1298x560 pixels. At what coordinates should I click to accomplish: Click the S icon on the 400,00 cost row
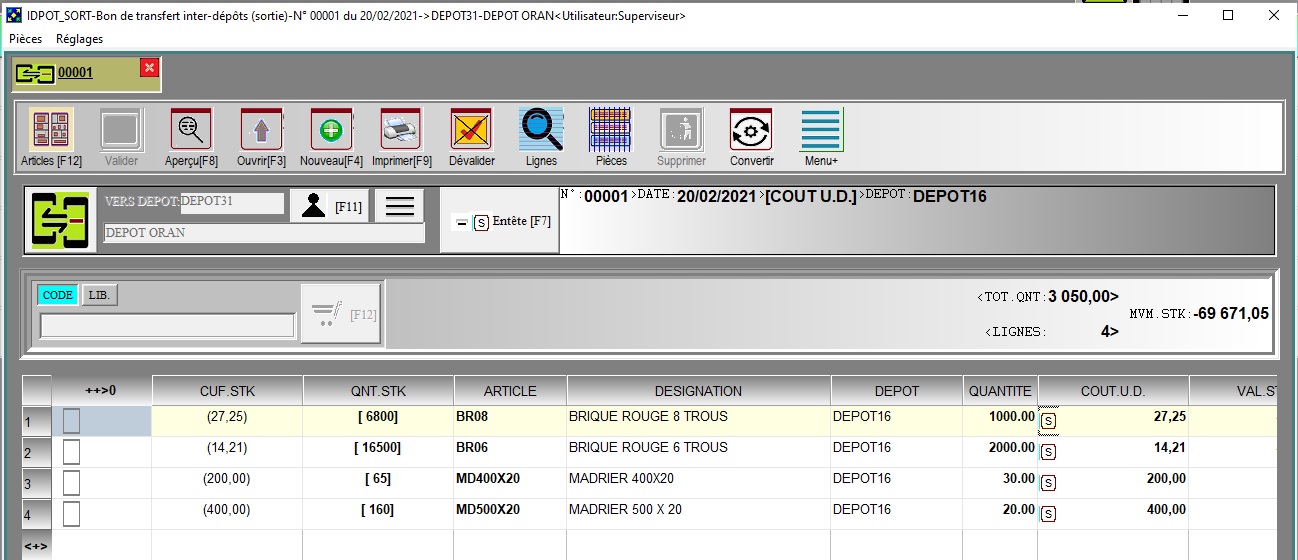[1049, 515]
